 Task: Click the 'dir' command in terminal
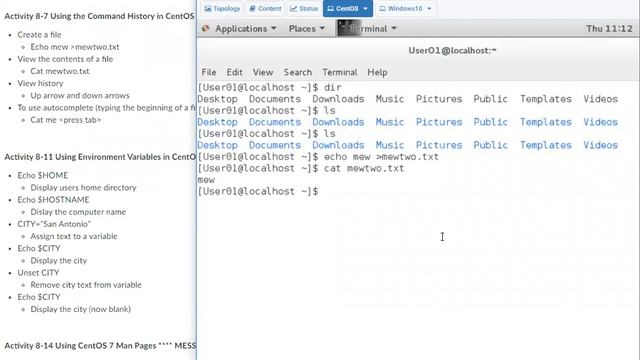click(x=333, y=87)
